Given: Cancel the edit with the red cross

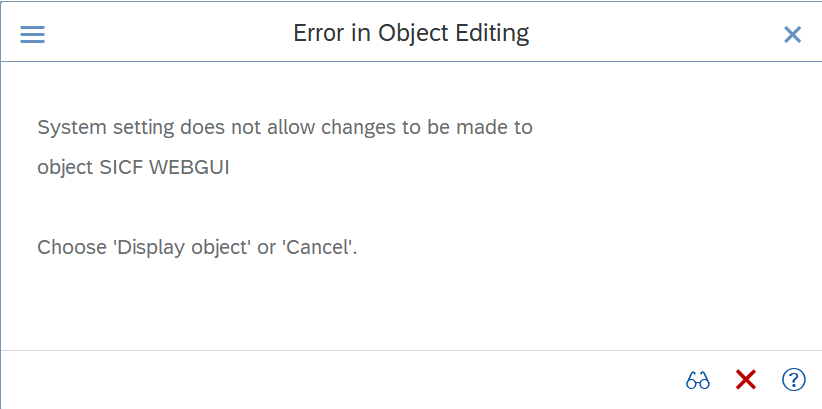Looking at the screenshot, I should point(745,379).
